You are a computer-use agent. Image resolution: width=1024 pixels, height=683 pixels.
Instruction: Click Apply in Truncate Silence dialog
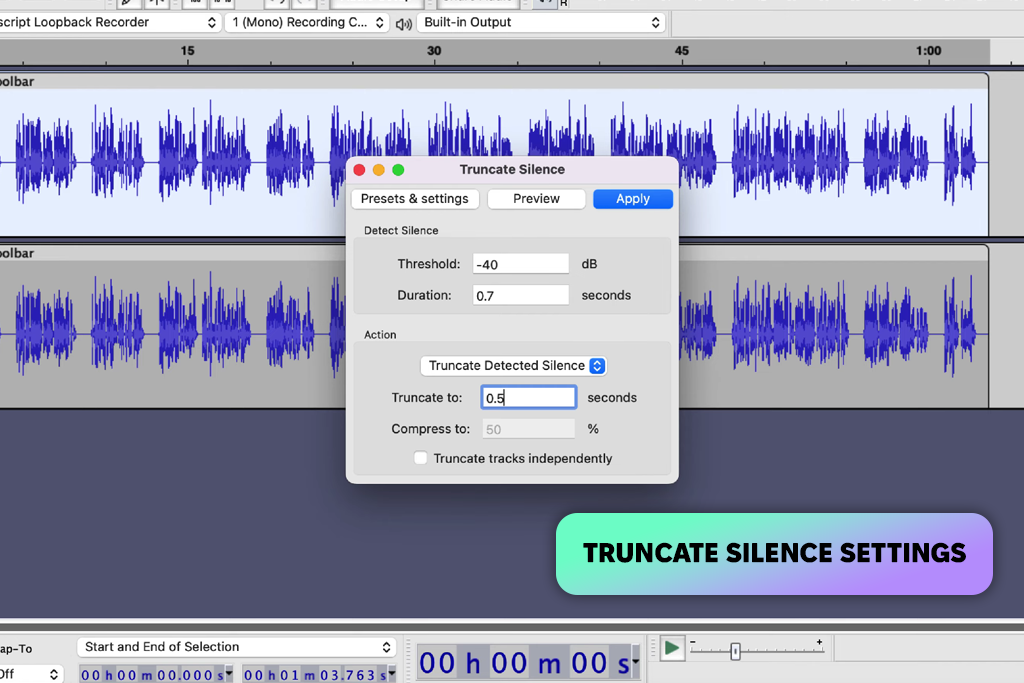(x=633, y=199)
